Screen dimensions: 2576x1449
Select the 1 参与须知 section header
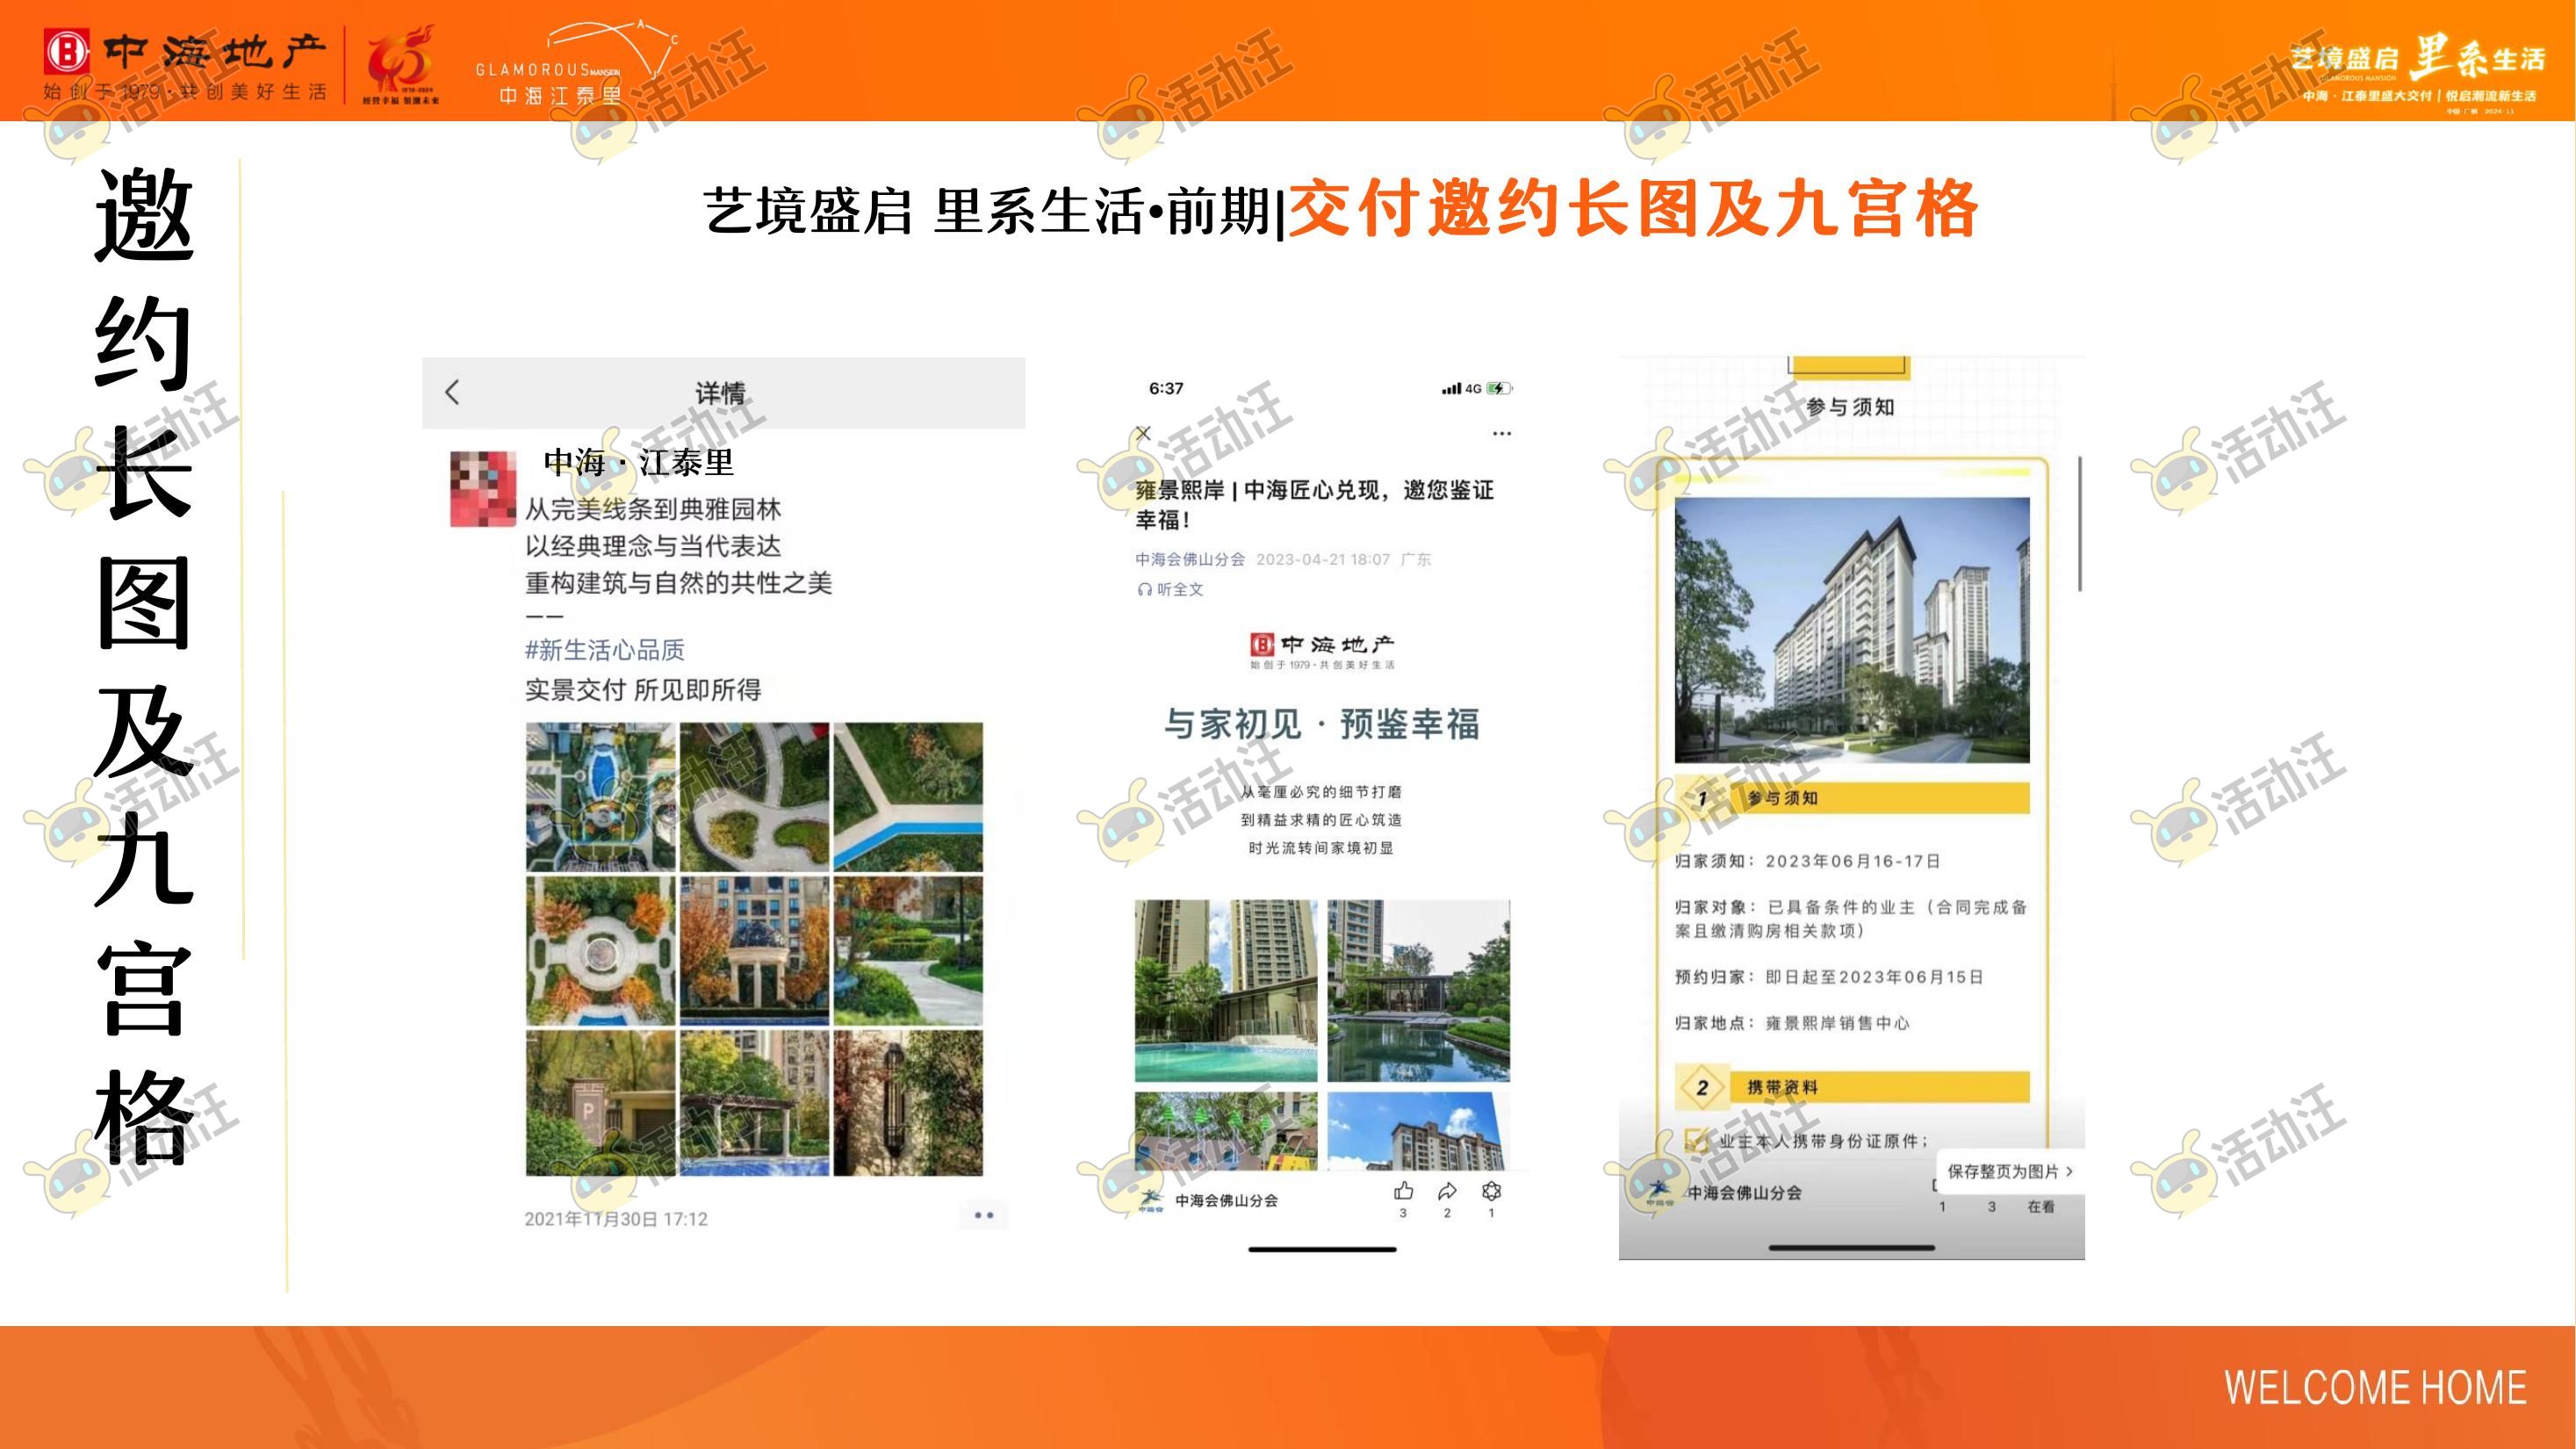[1852, 798]
